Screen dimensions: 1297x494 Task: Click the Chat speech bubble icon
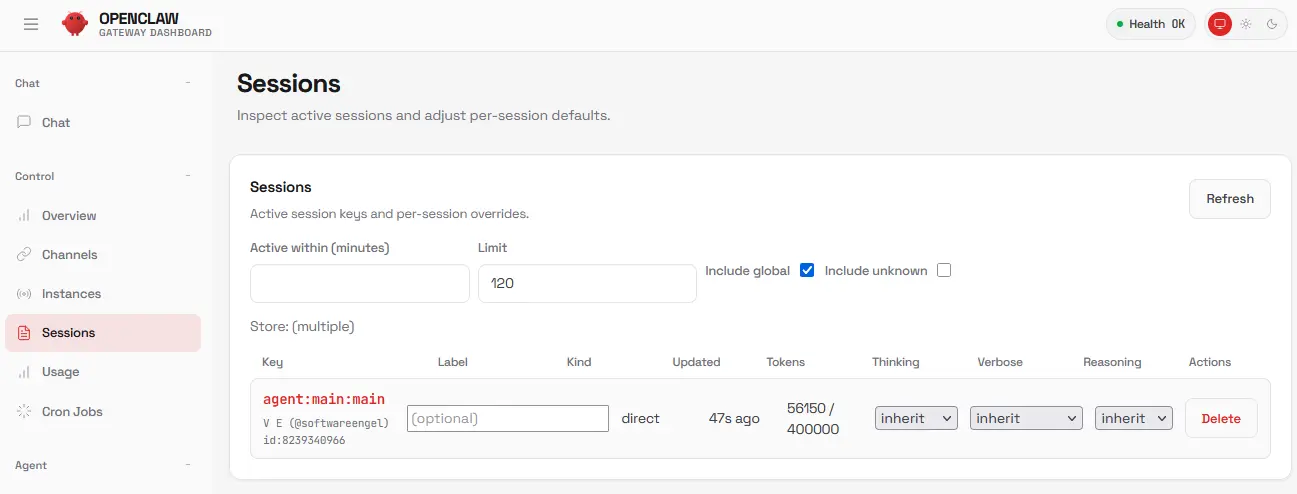(x=24, y=122)
